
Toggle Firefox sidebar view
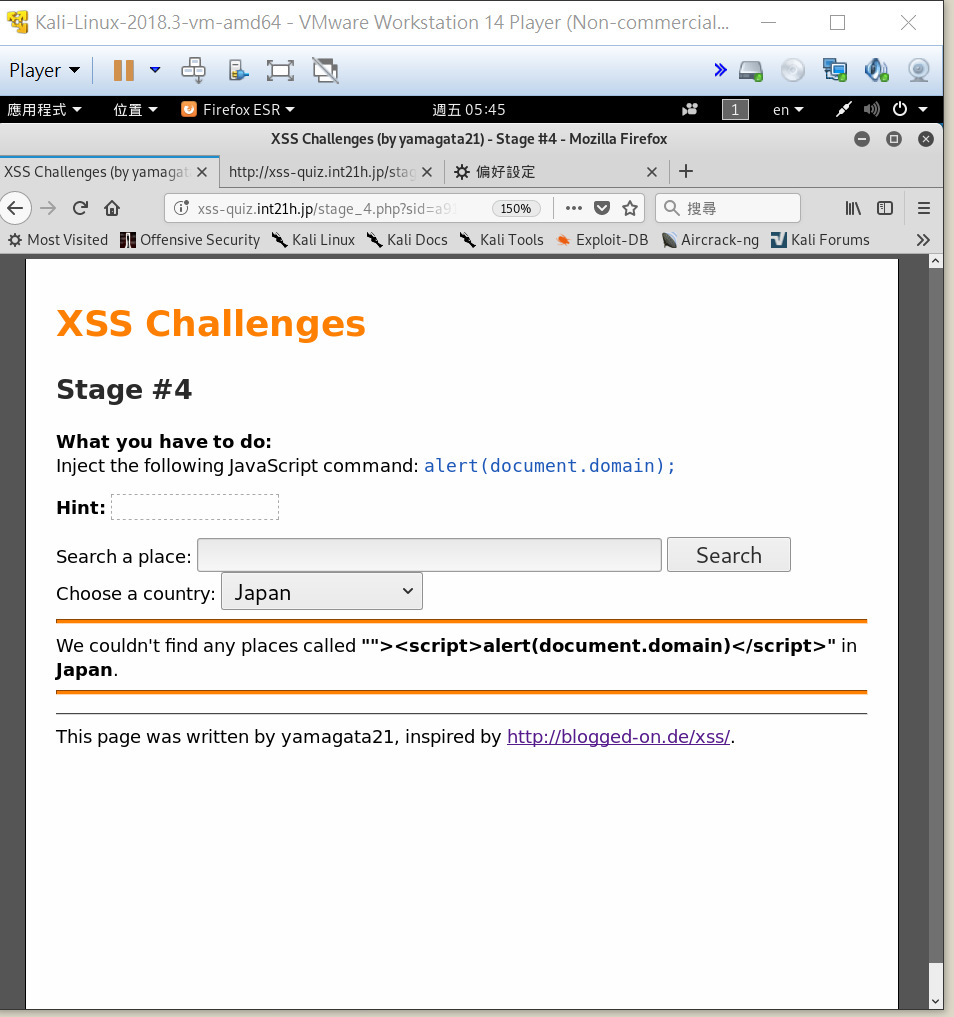885,208
